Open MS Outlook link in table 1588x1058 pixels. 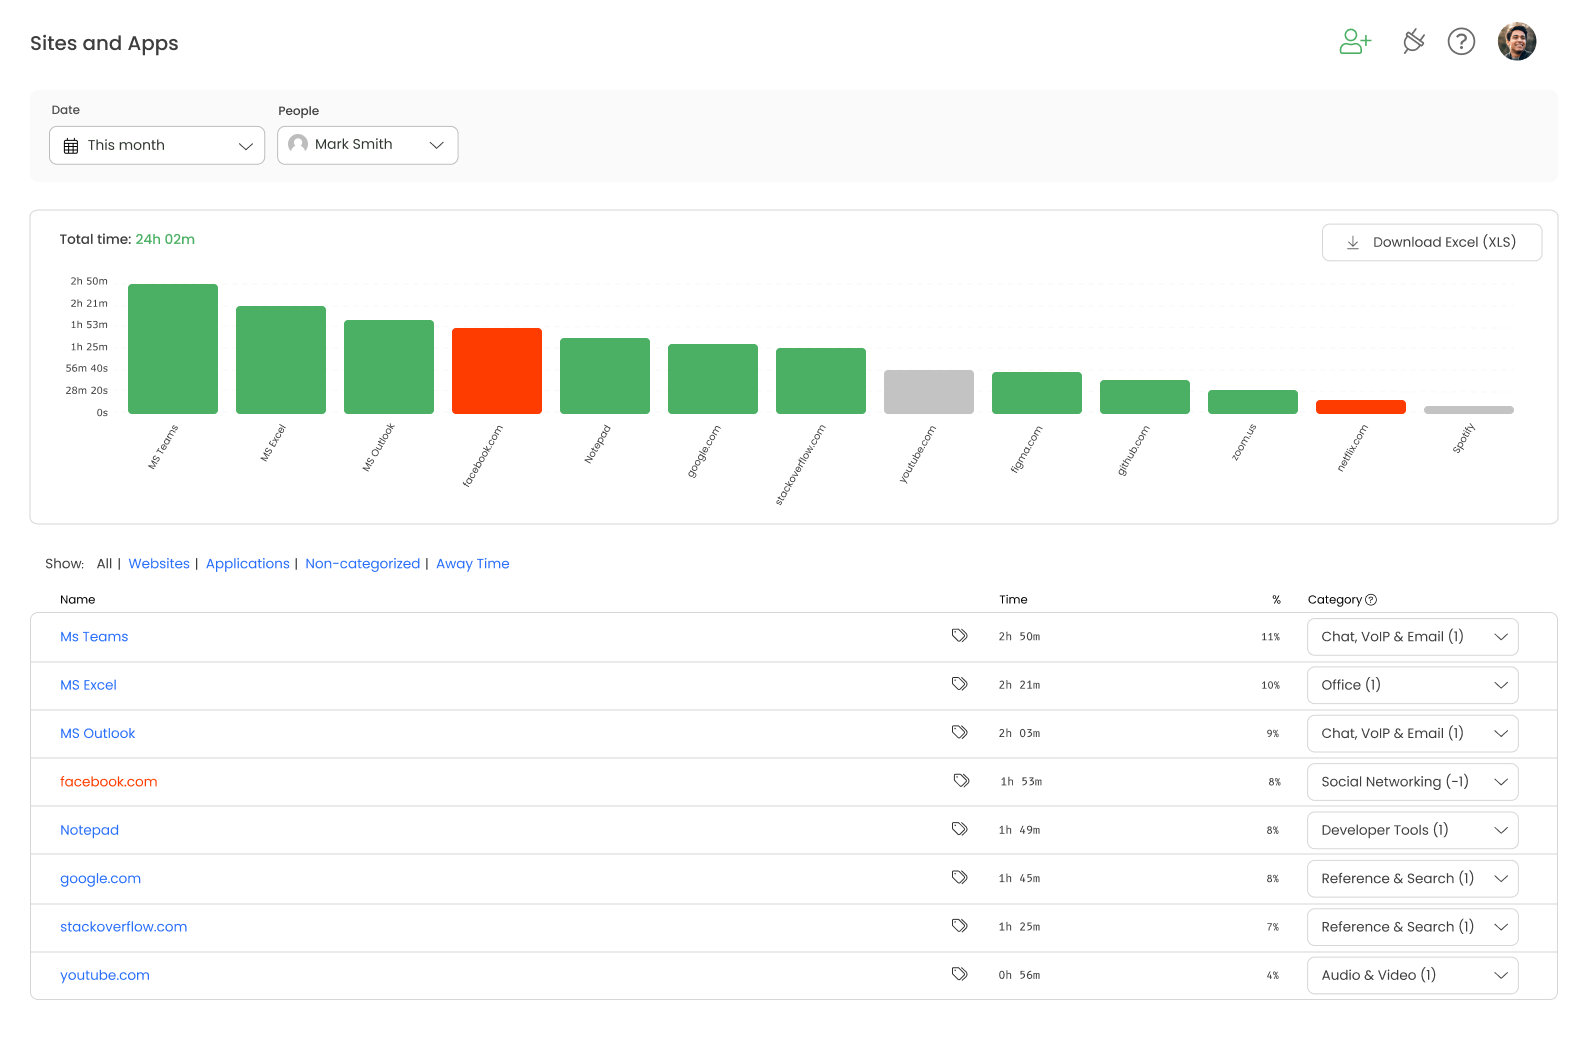click(x=97, y=733)
